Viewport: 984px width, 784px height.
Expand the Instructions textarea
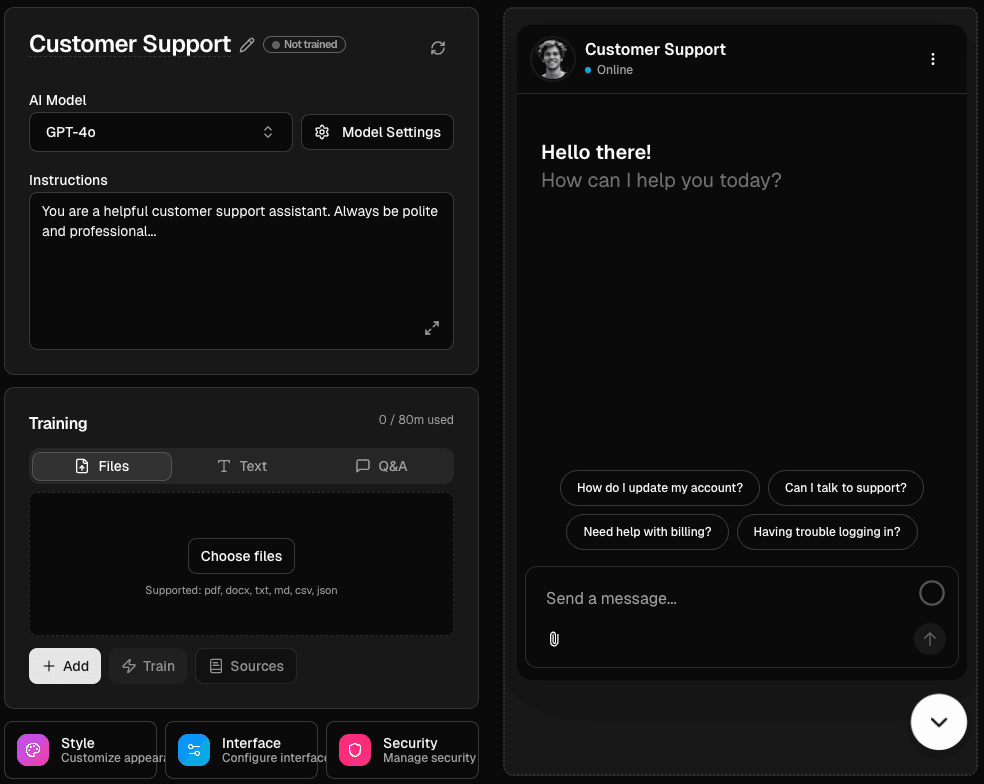pyautogui.click(x=432, y=327)
